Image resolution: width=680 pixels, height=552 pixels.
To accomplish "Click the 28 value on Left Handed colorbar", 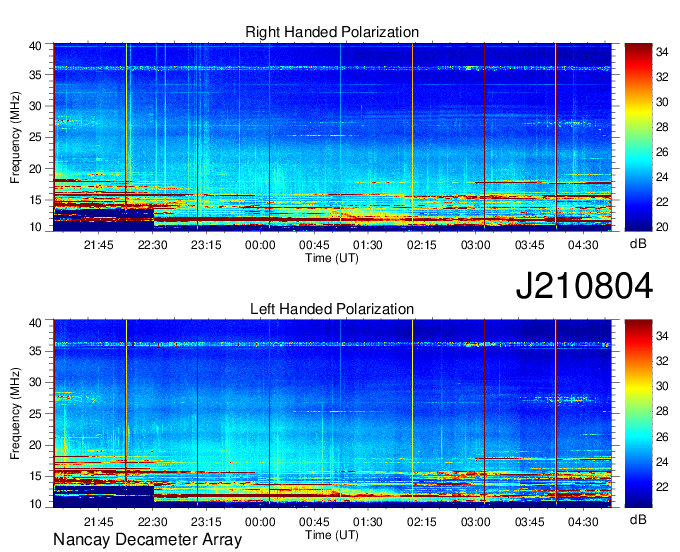I will [x=662, y=412].
